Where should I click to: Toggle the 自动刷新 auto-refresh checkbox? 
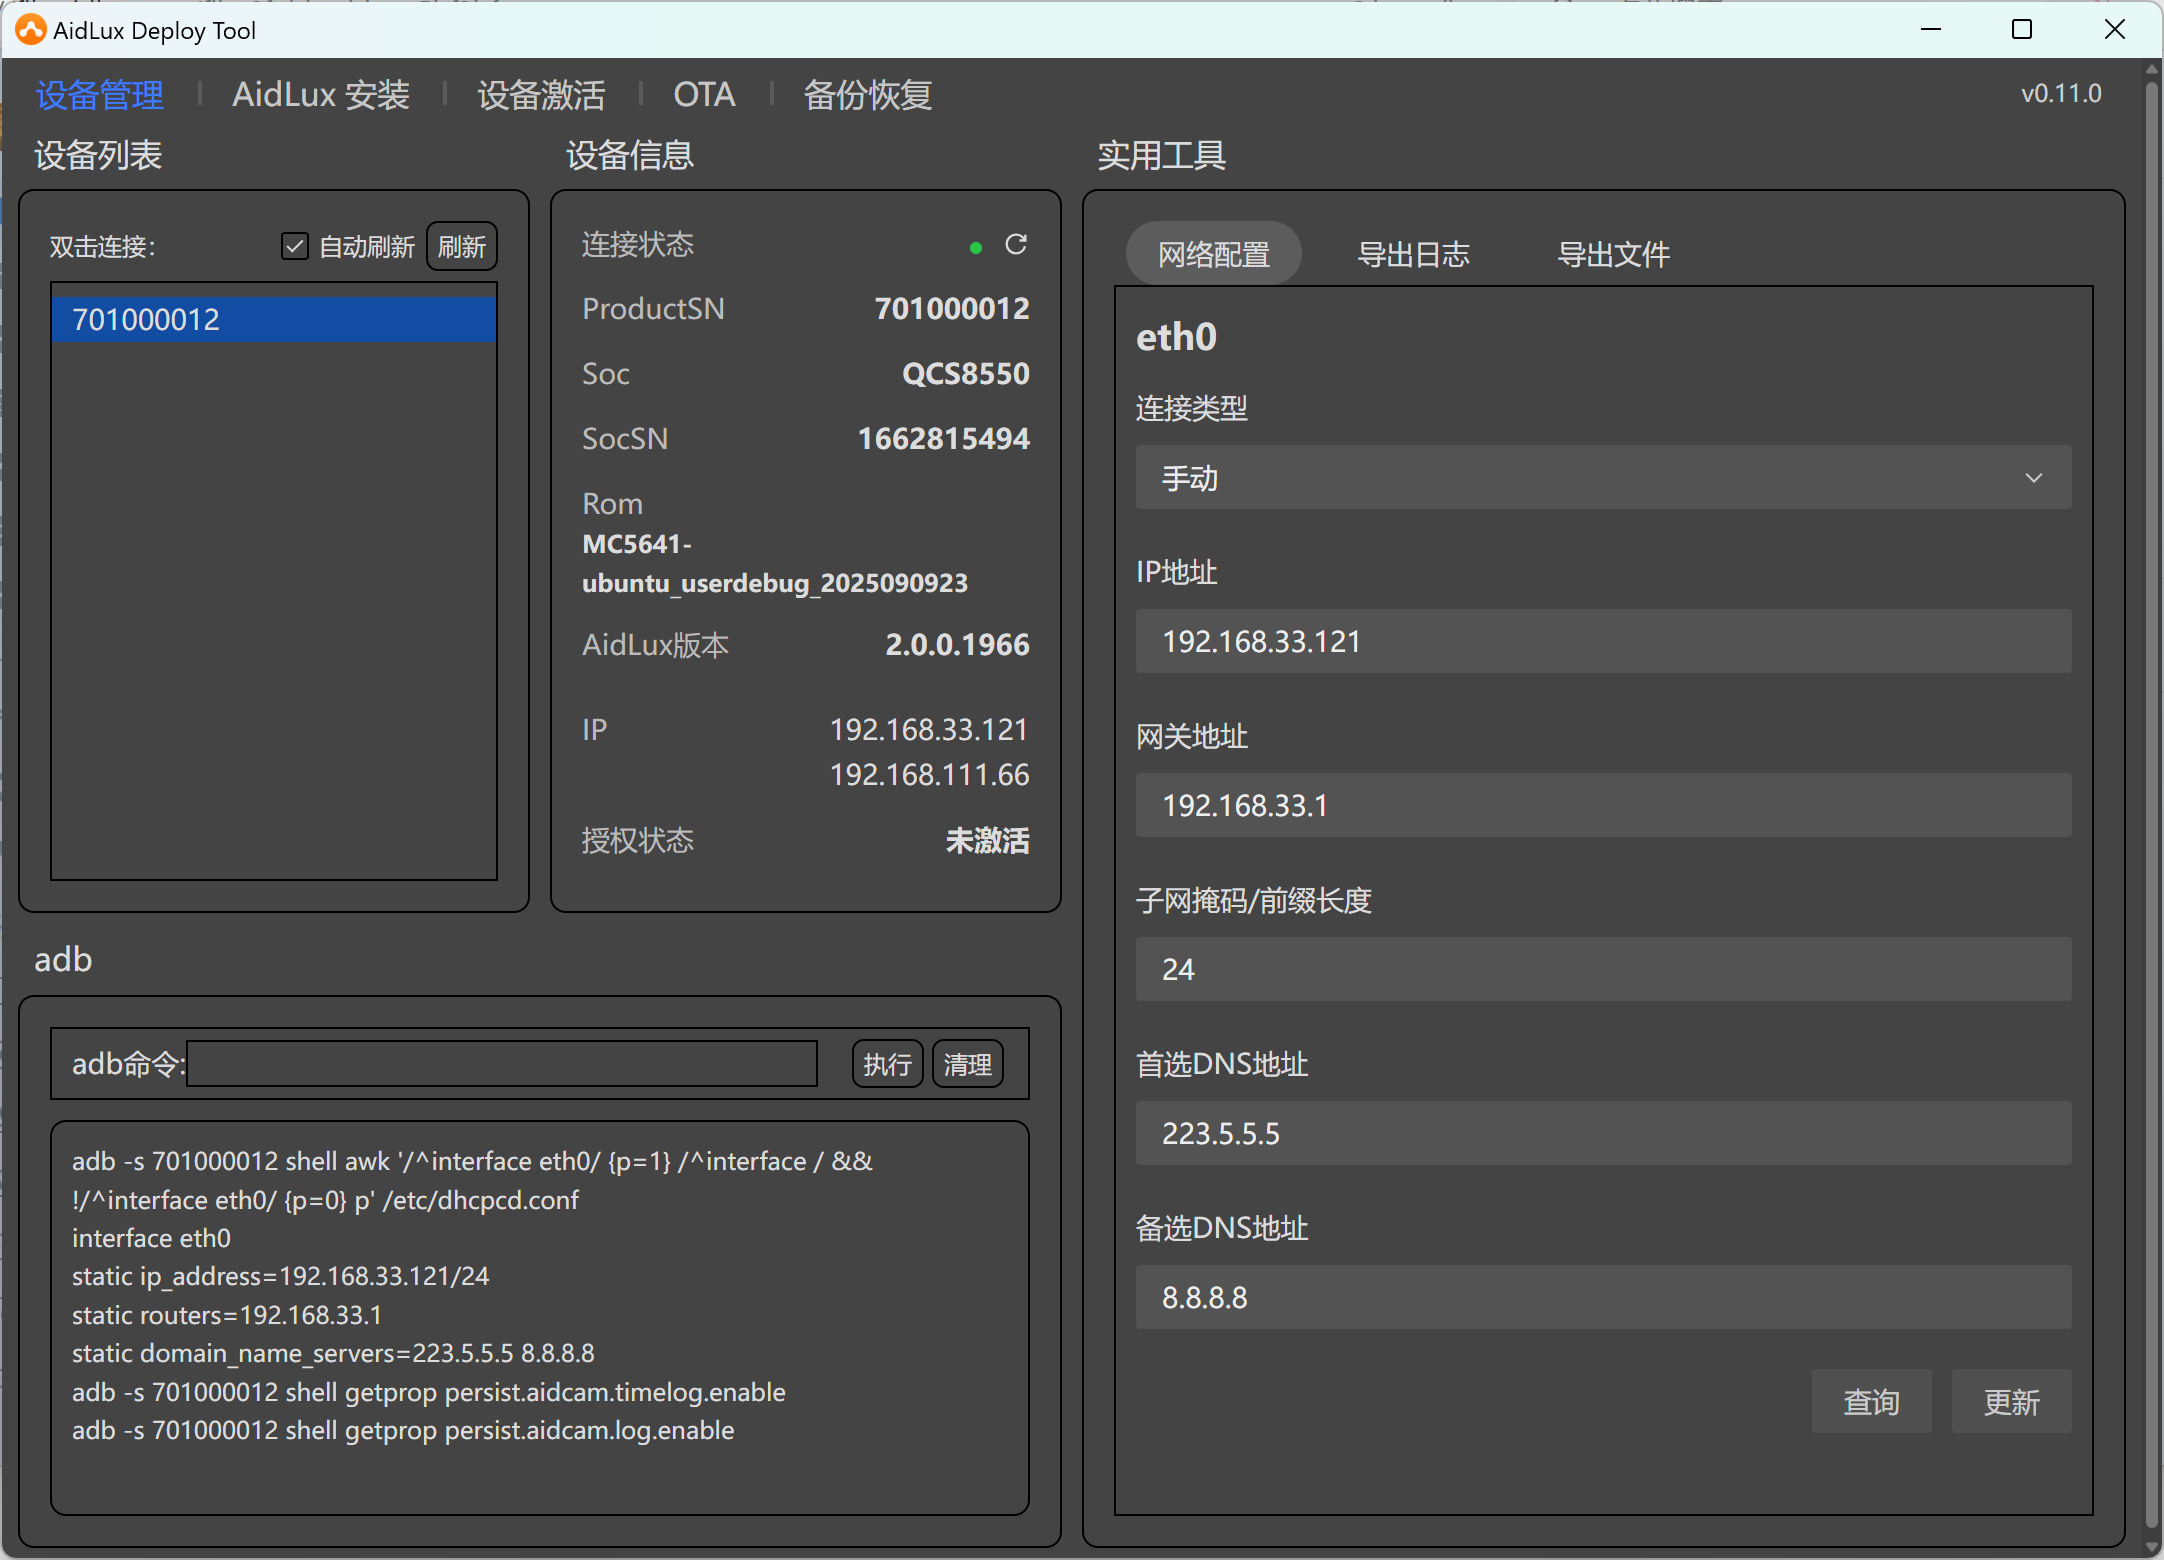click(294, 246)
